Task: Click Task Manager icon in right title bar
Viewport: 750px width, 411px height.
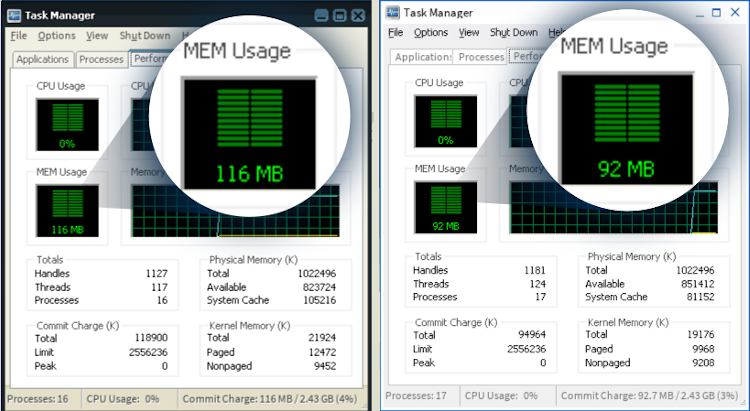Action: pyautogui.click(x=393, y=12)
